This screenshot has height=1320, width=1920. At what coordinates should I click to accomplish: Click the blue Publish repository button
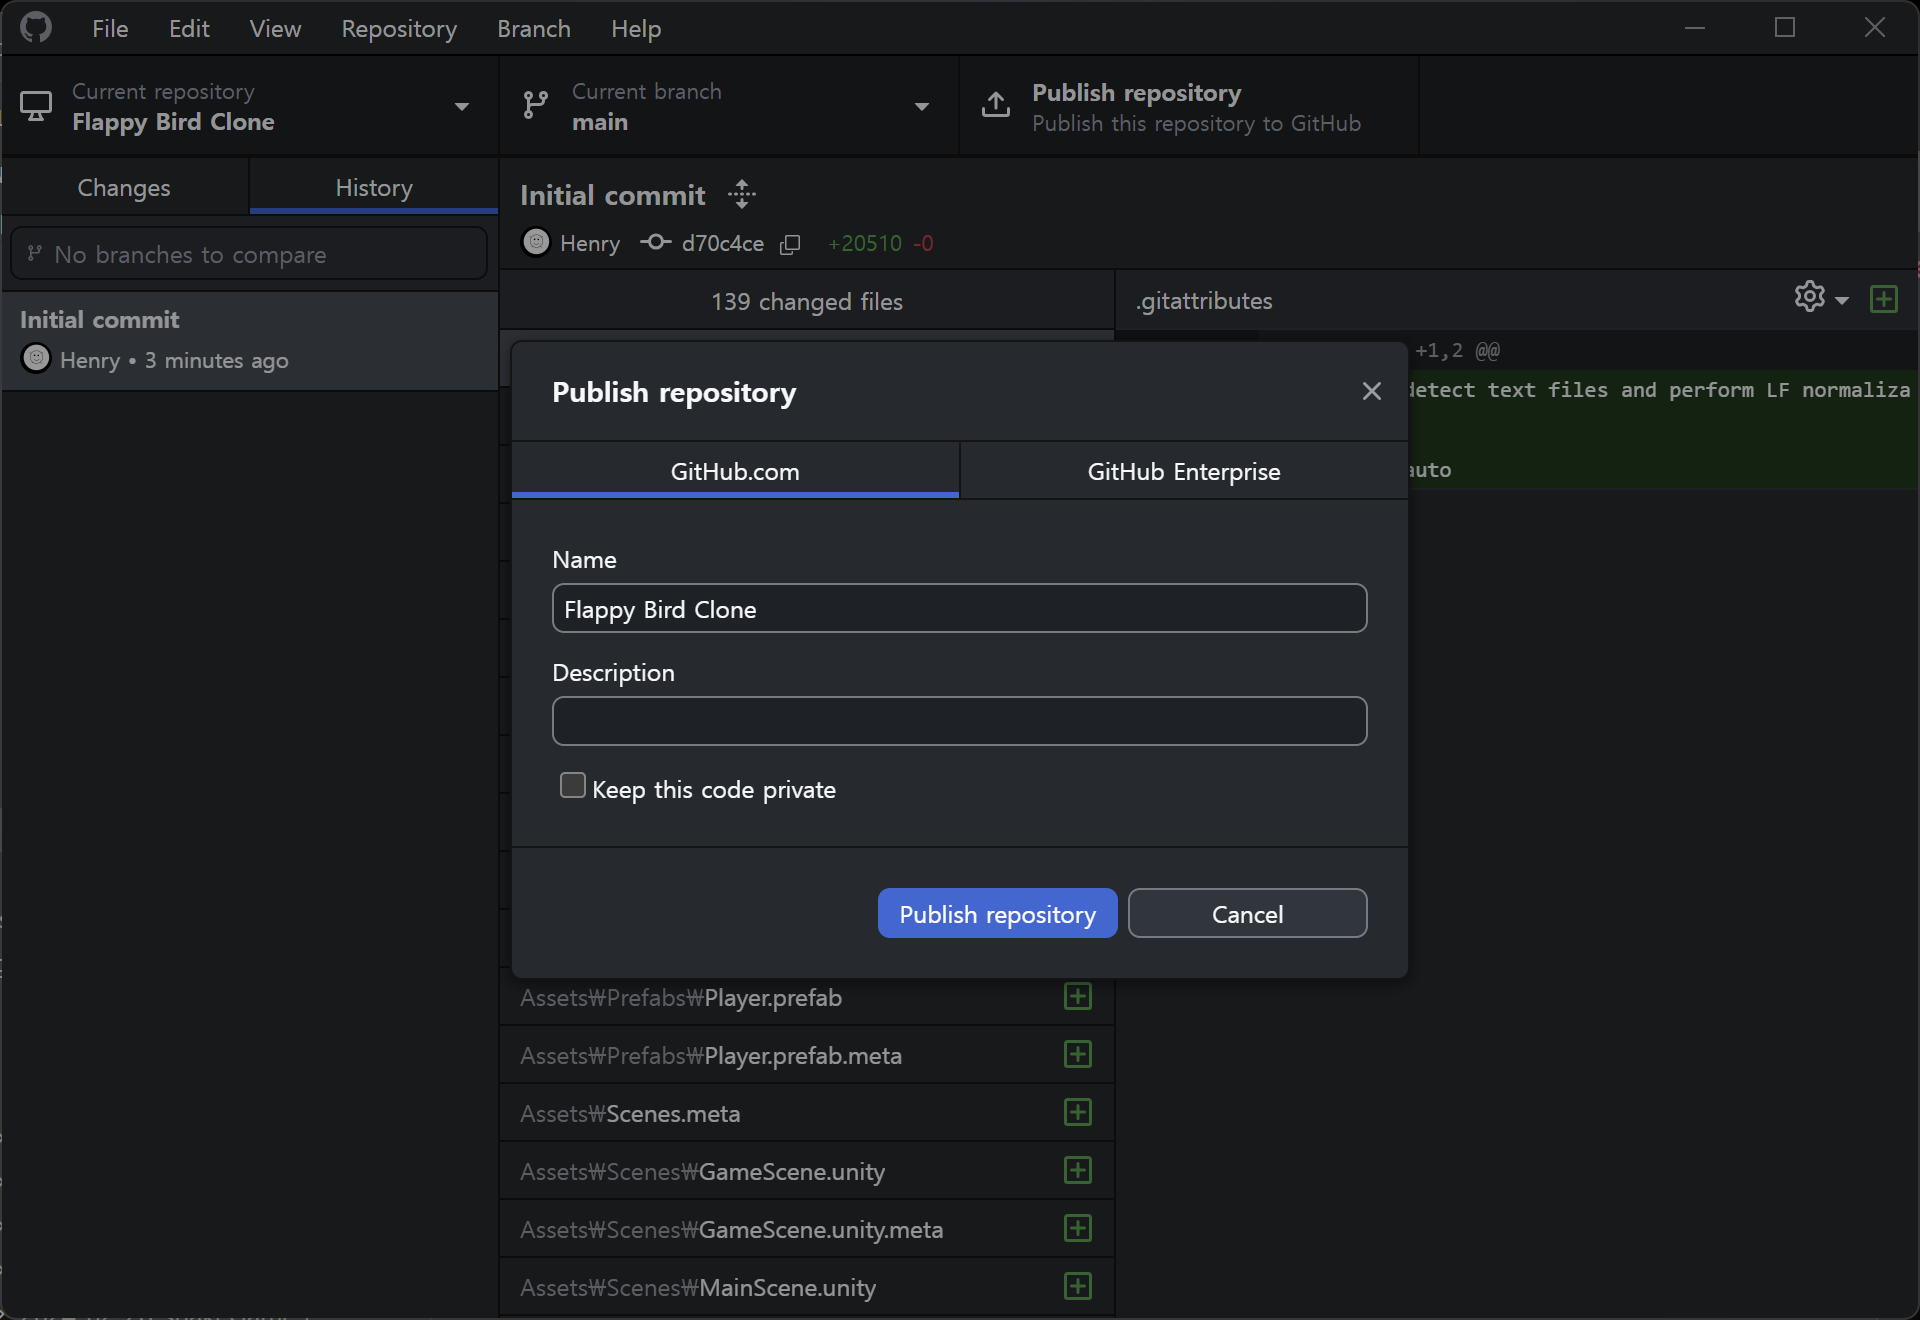click(x=997, y=913)
